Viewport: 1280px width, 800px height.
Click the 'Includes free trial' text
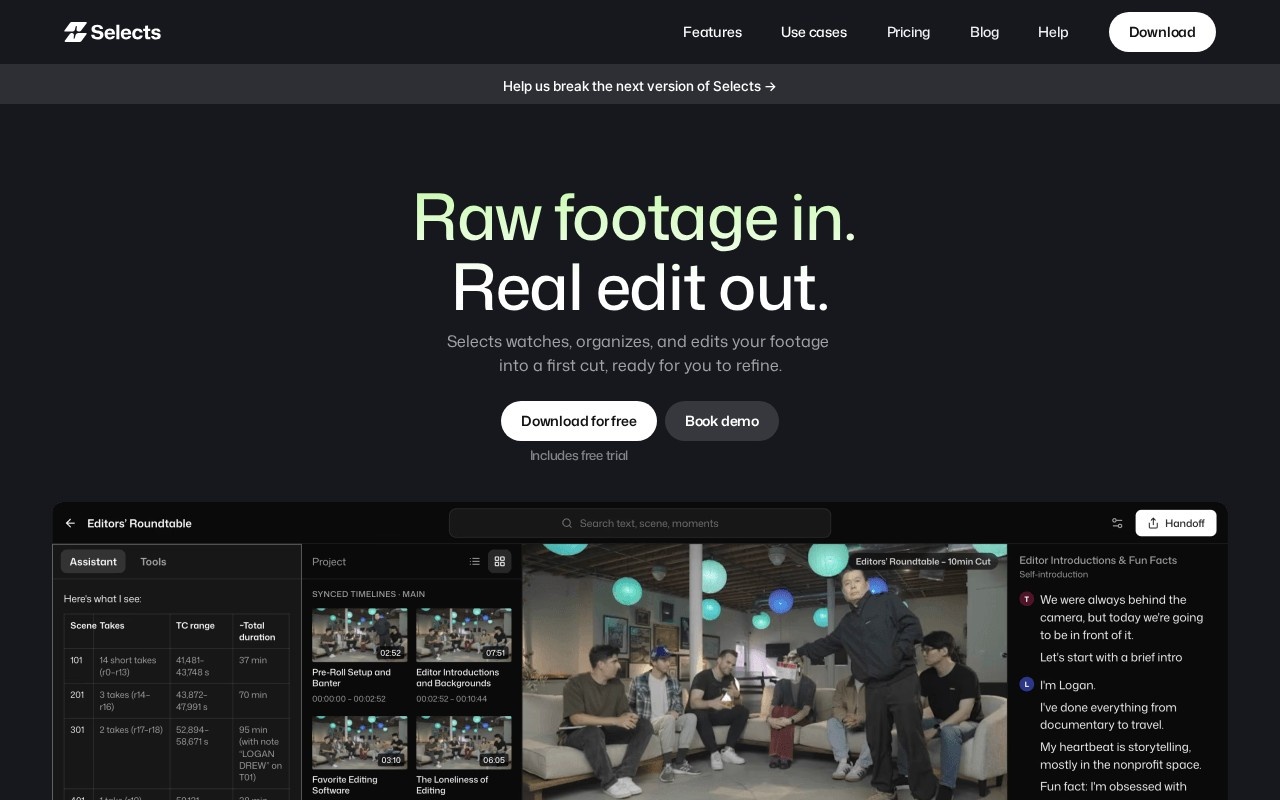(x=579, y=455)
